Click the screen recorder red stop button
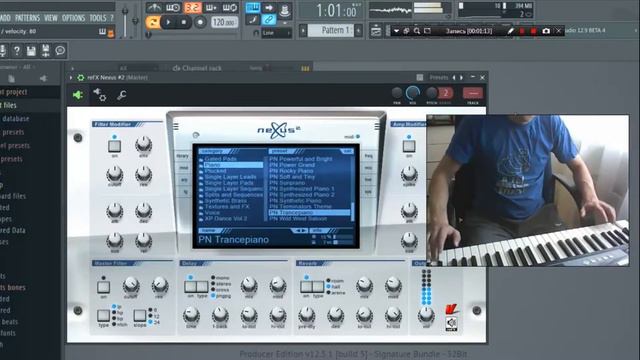 pyautogui.click(x=533, y=31)
